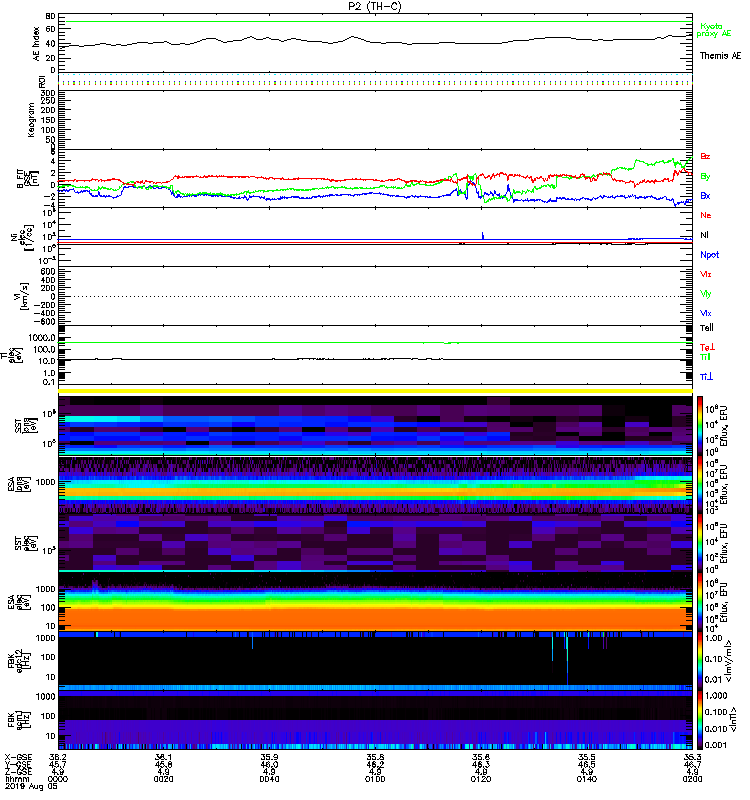Click the blue 'Bx' legend label
The height and width of the screenshot is (800, 750).
705,195
